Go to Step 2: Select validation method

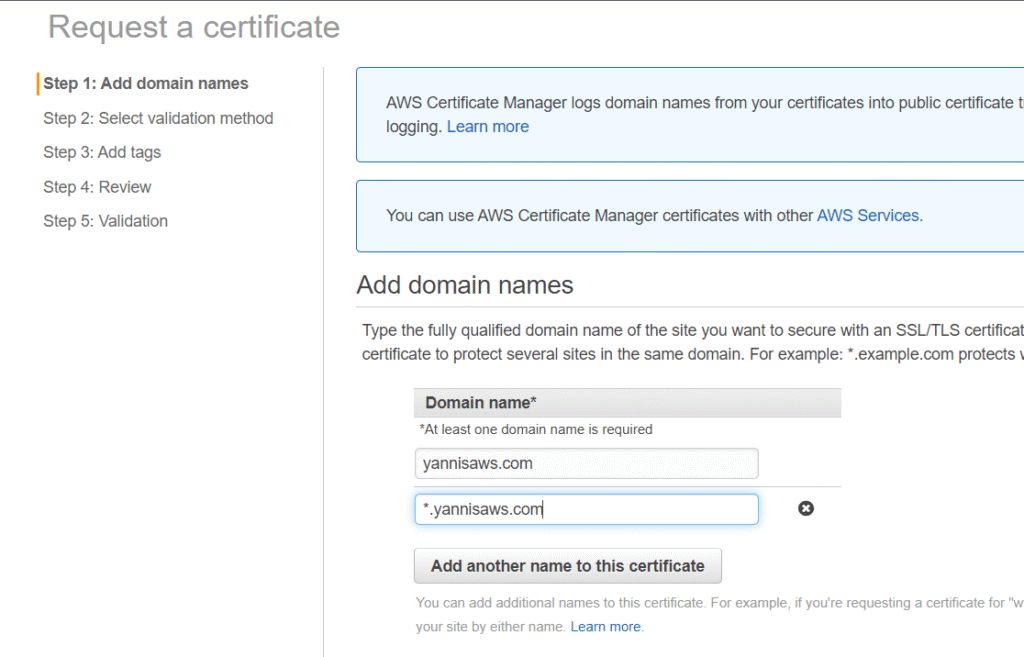tap(158, 118)
